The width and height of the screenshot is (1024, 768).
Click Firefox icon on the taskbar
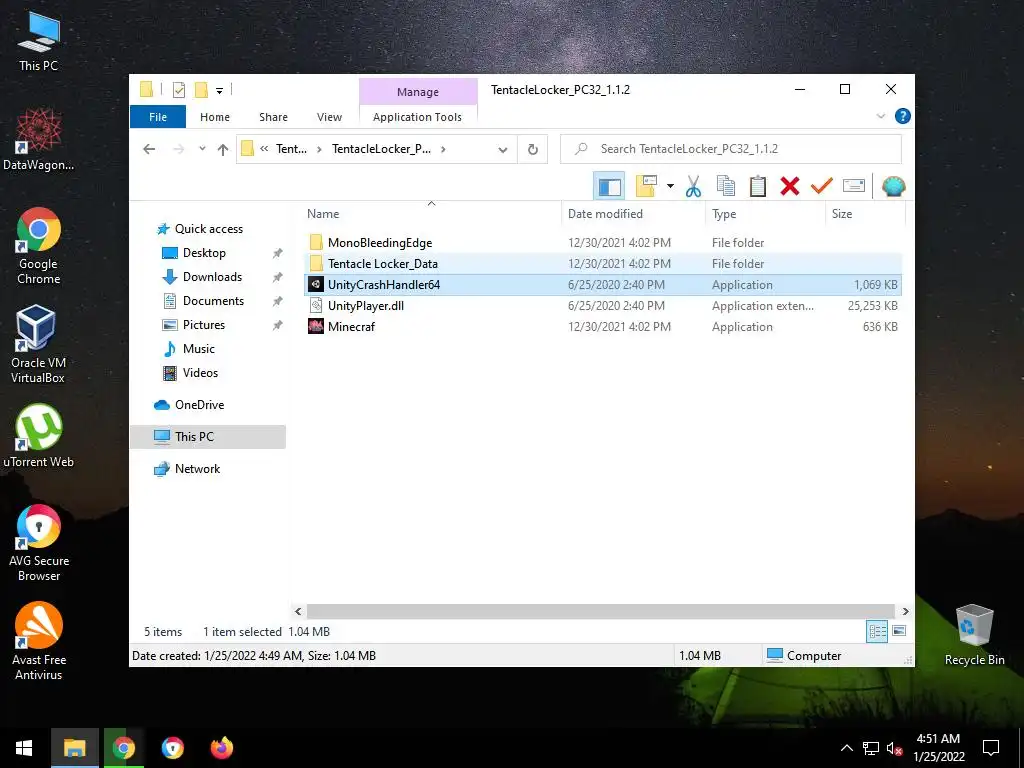[x=222, y=748]
